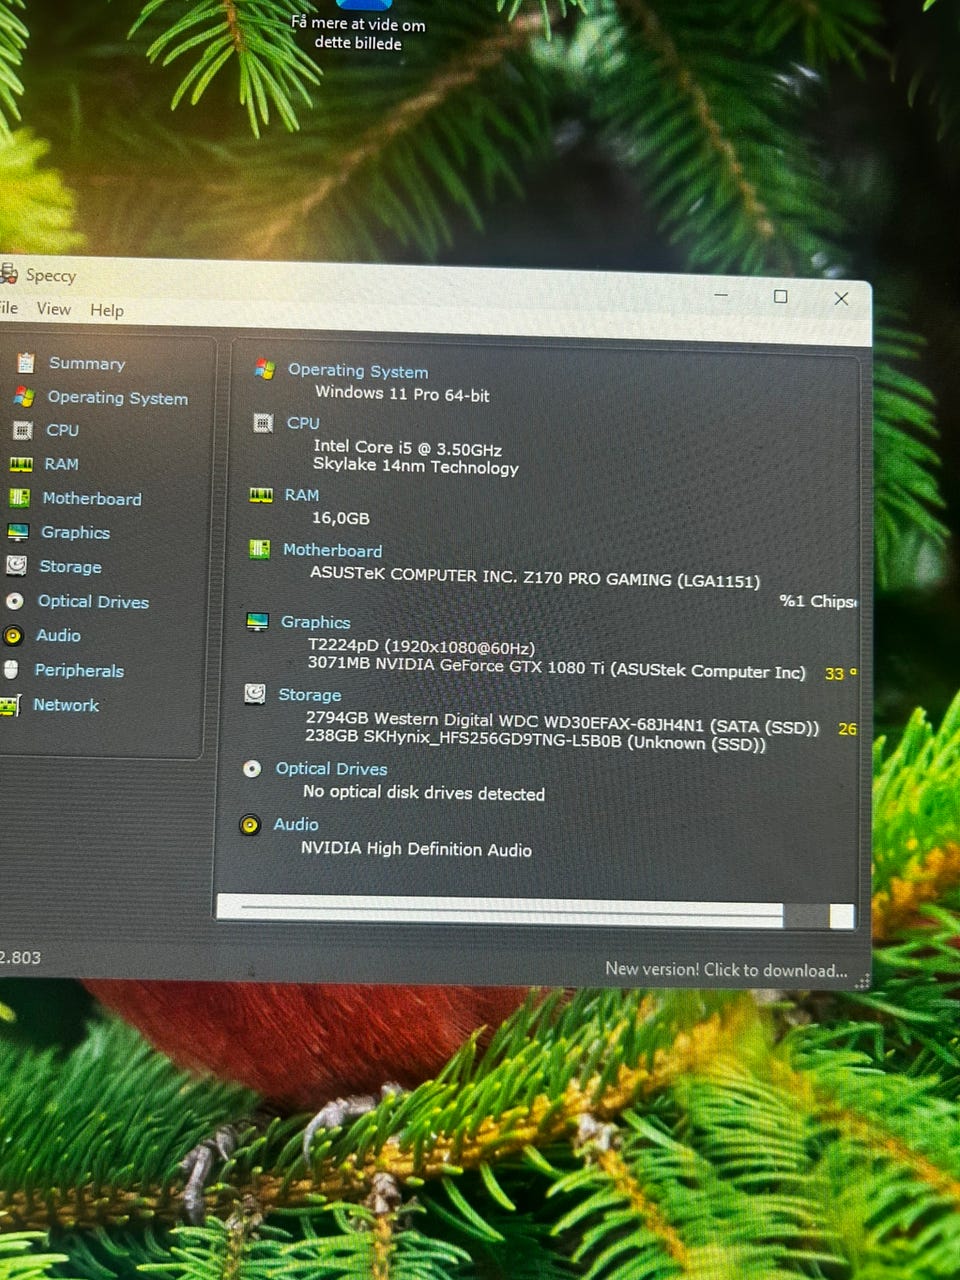Open the Graphics heading link in summary
The image size is (960, 1280).
click(316, 622)
